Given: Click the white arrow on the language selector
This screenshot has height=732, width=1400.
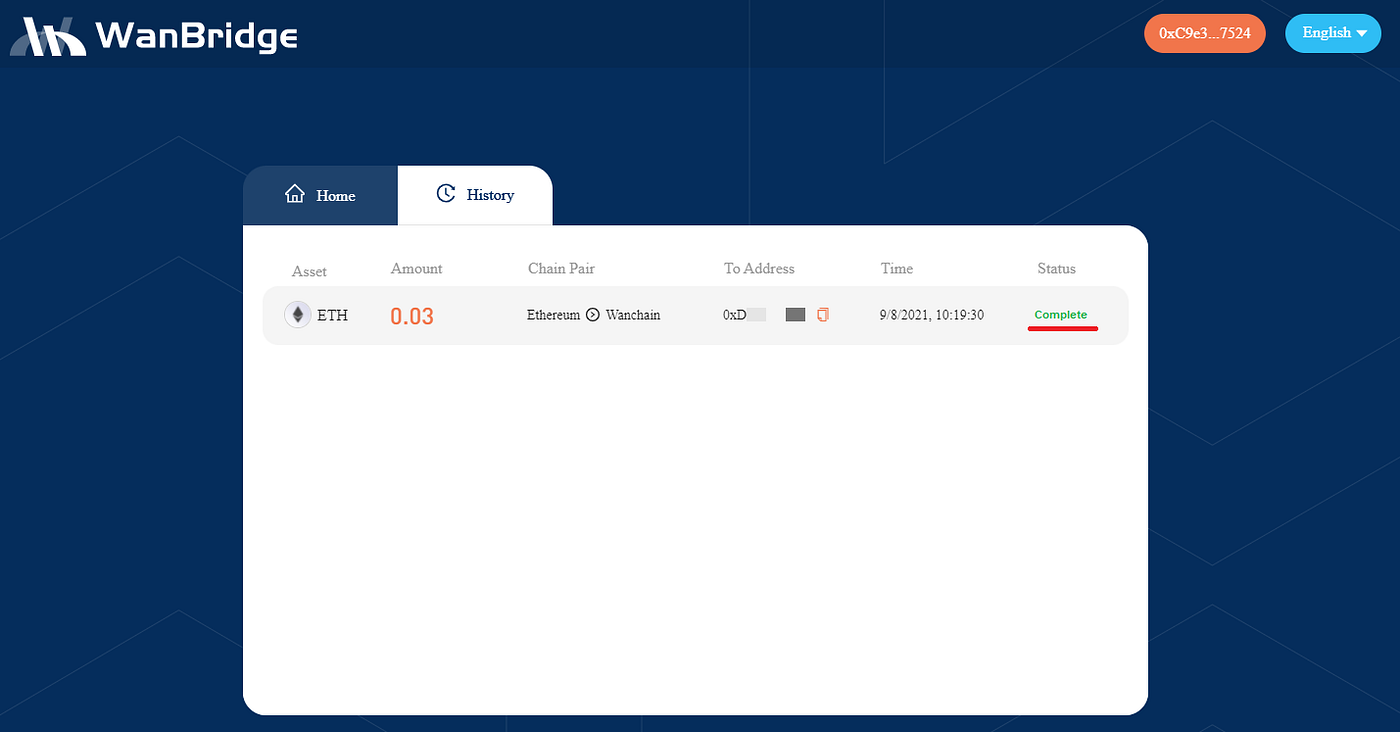Looking at the screenshot, I should [1361, 33].
